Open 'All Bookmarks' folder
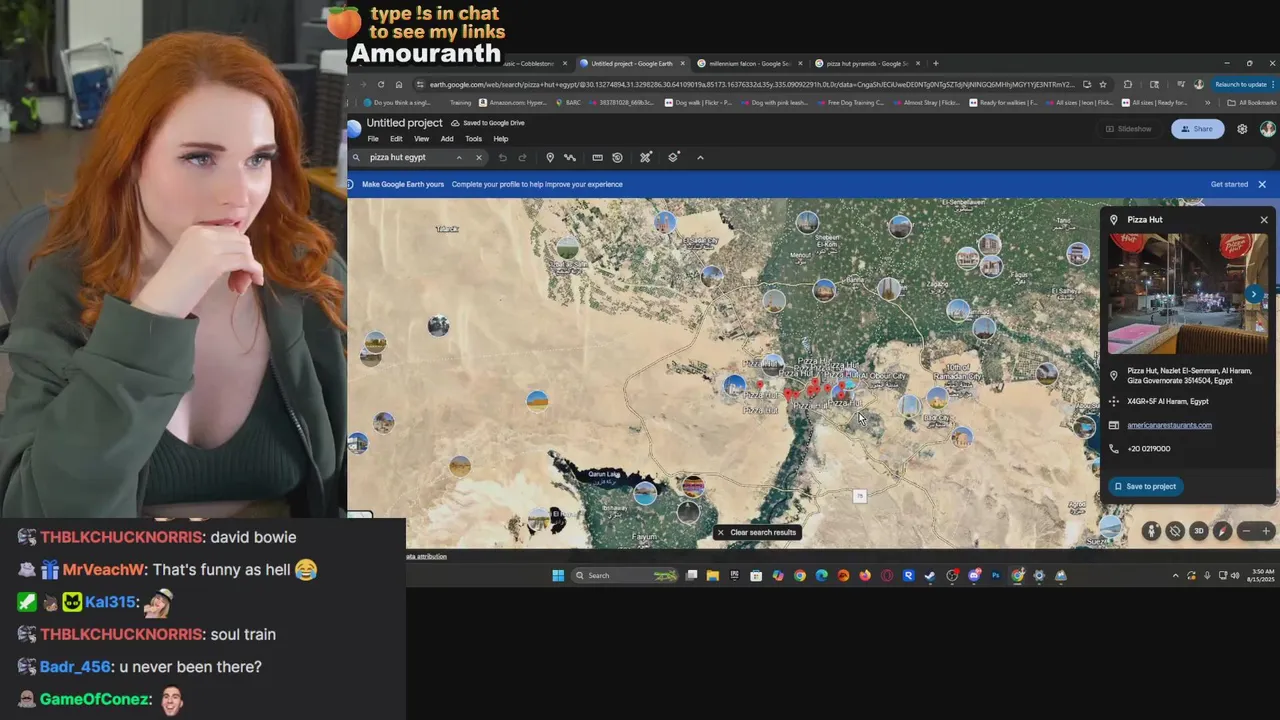 [x=1251, y=102]
